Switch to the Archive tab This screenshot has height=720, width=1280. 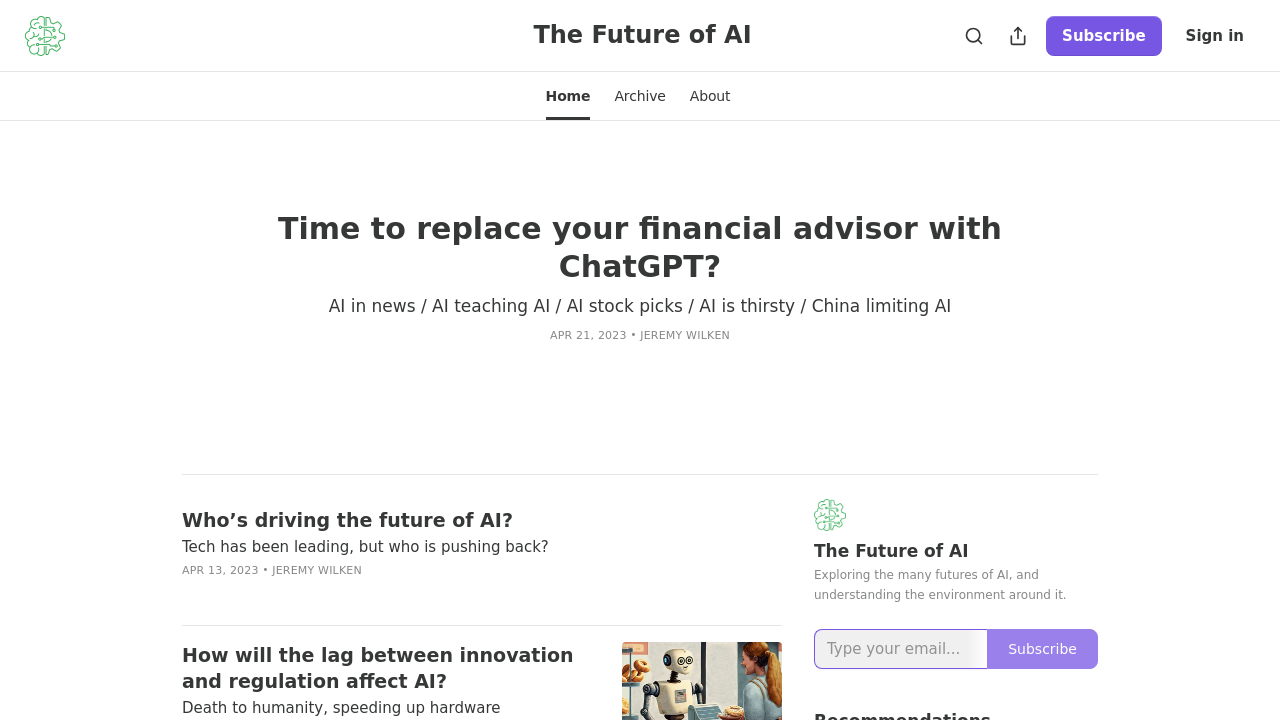pyautogui.click(x=640, y=95)
